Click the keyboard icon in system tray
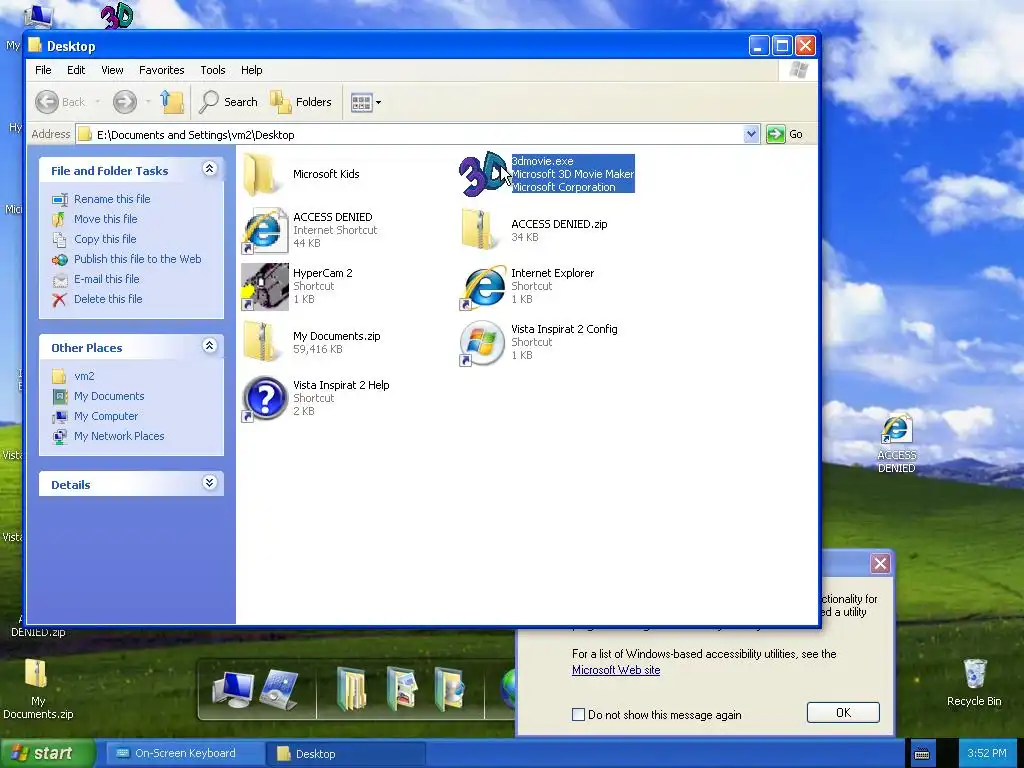Screen dimensions: 1024x768 (x=921, y=754)
